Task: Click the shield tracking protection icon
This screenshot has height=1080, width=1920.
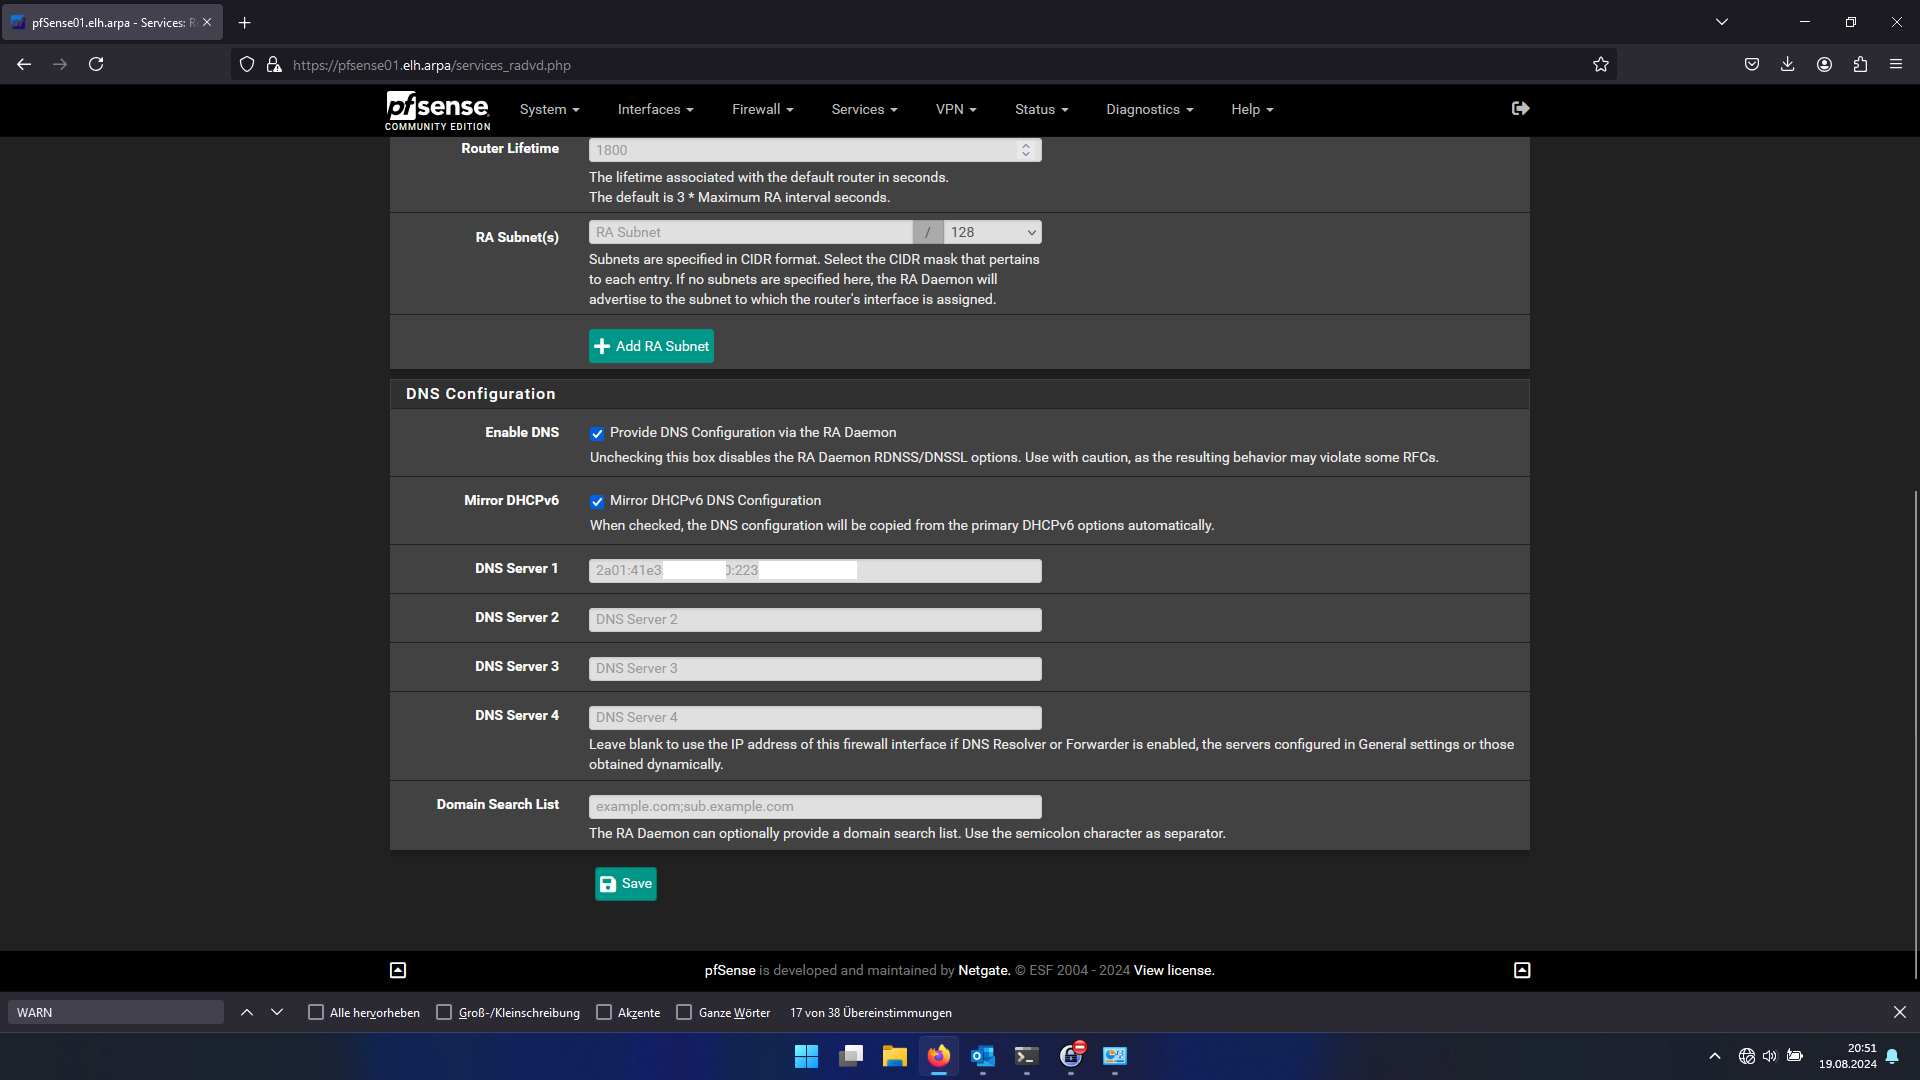Action: tap(247, 64)
